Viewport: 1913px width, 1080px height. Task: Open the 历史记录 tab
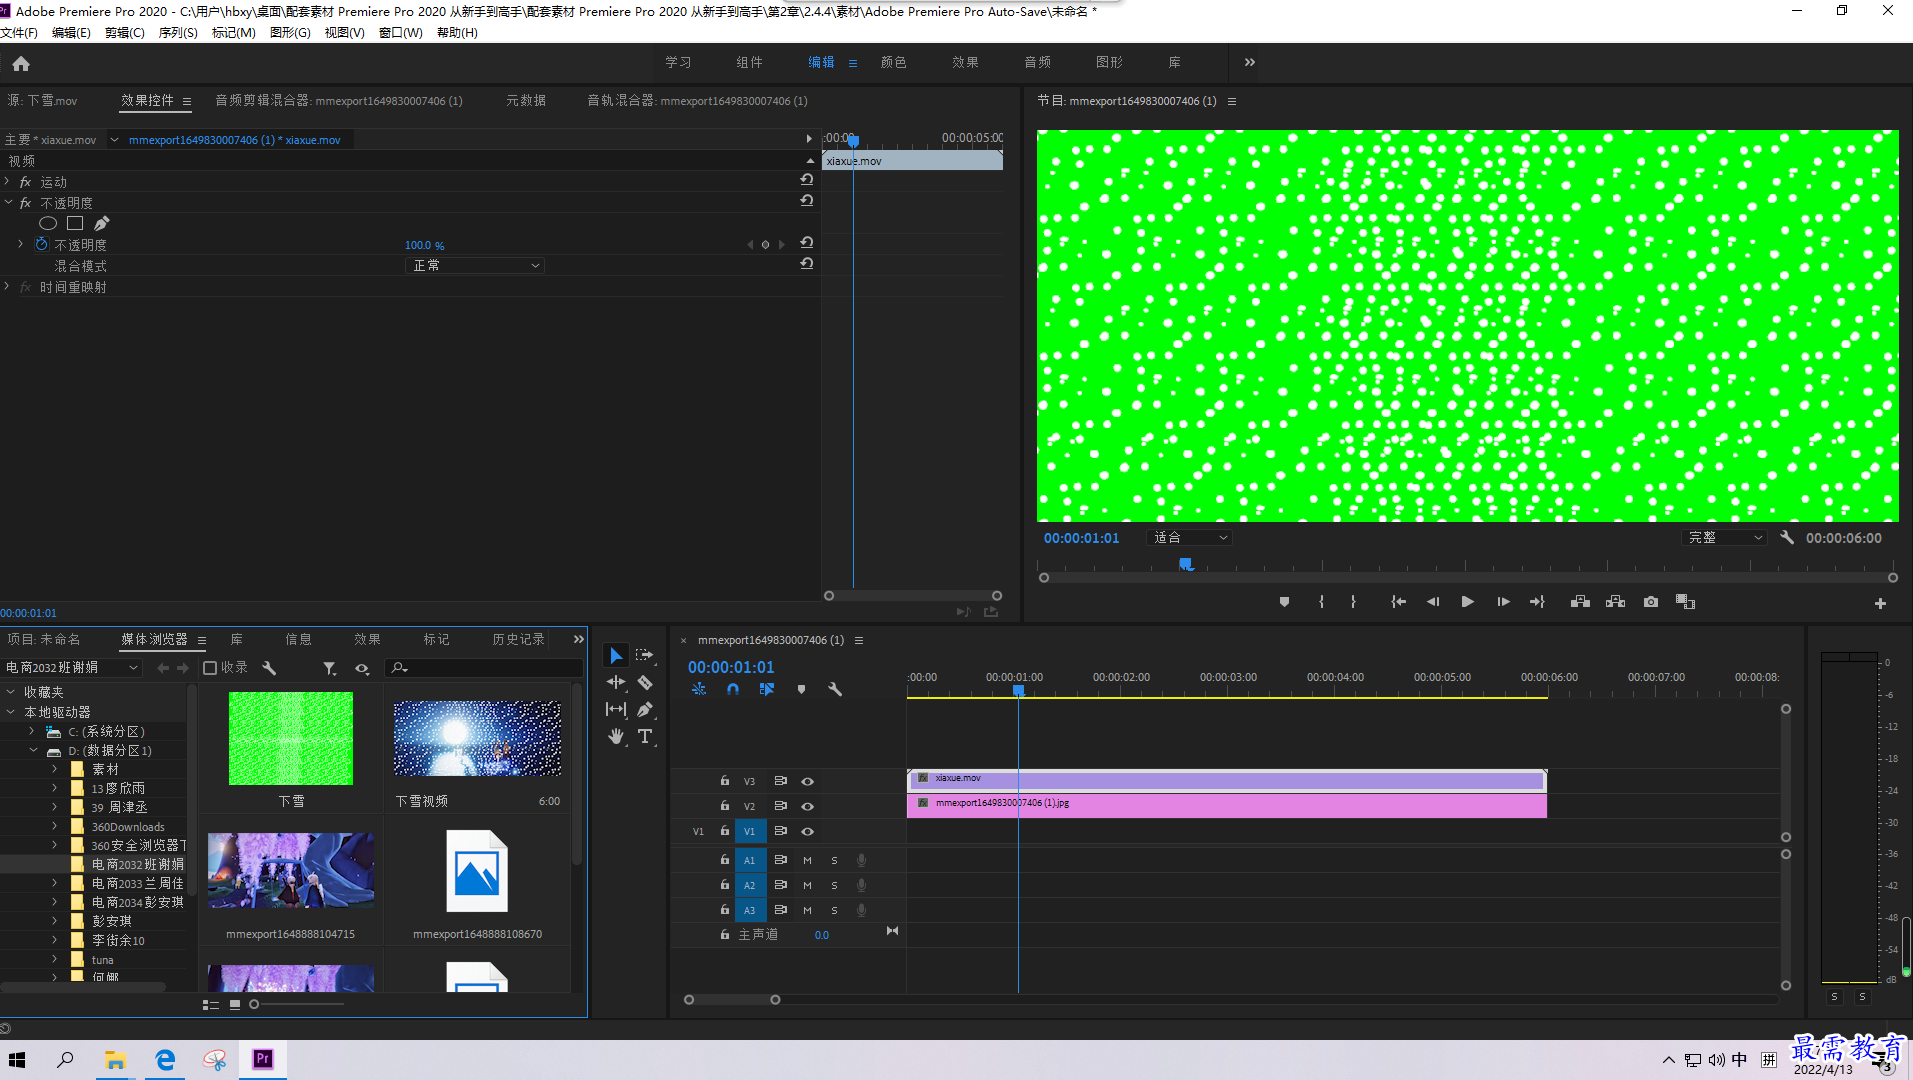518,639
